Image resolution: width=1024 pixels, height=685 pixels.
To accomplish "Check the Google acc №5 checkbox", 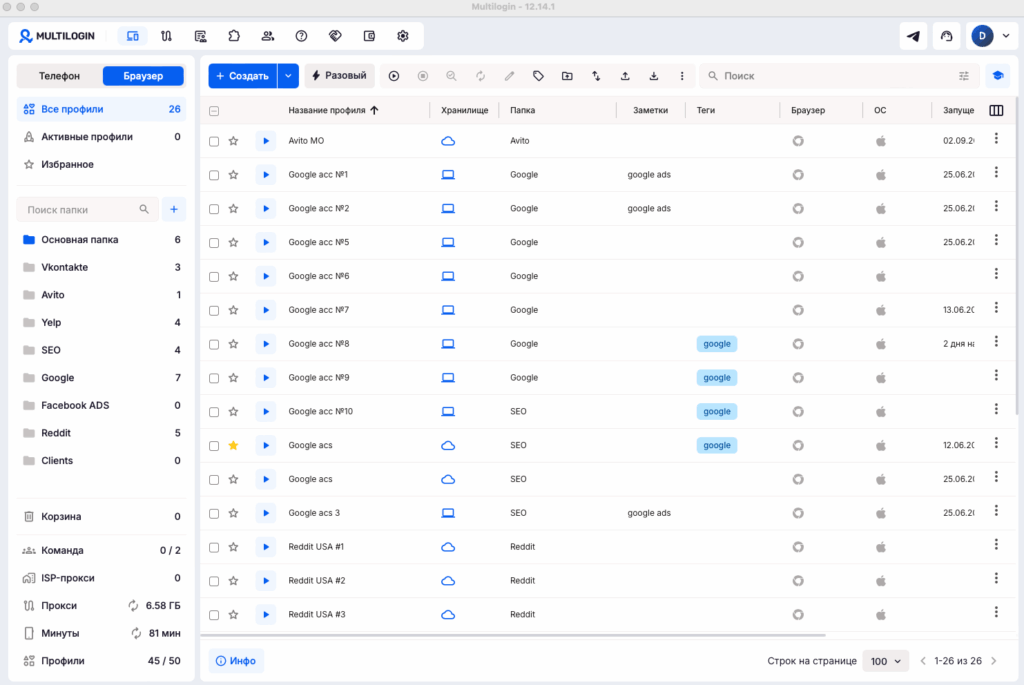I will [214, 243].
